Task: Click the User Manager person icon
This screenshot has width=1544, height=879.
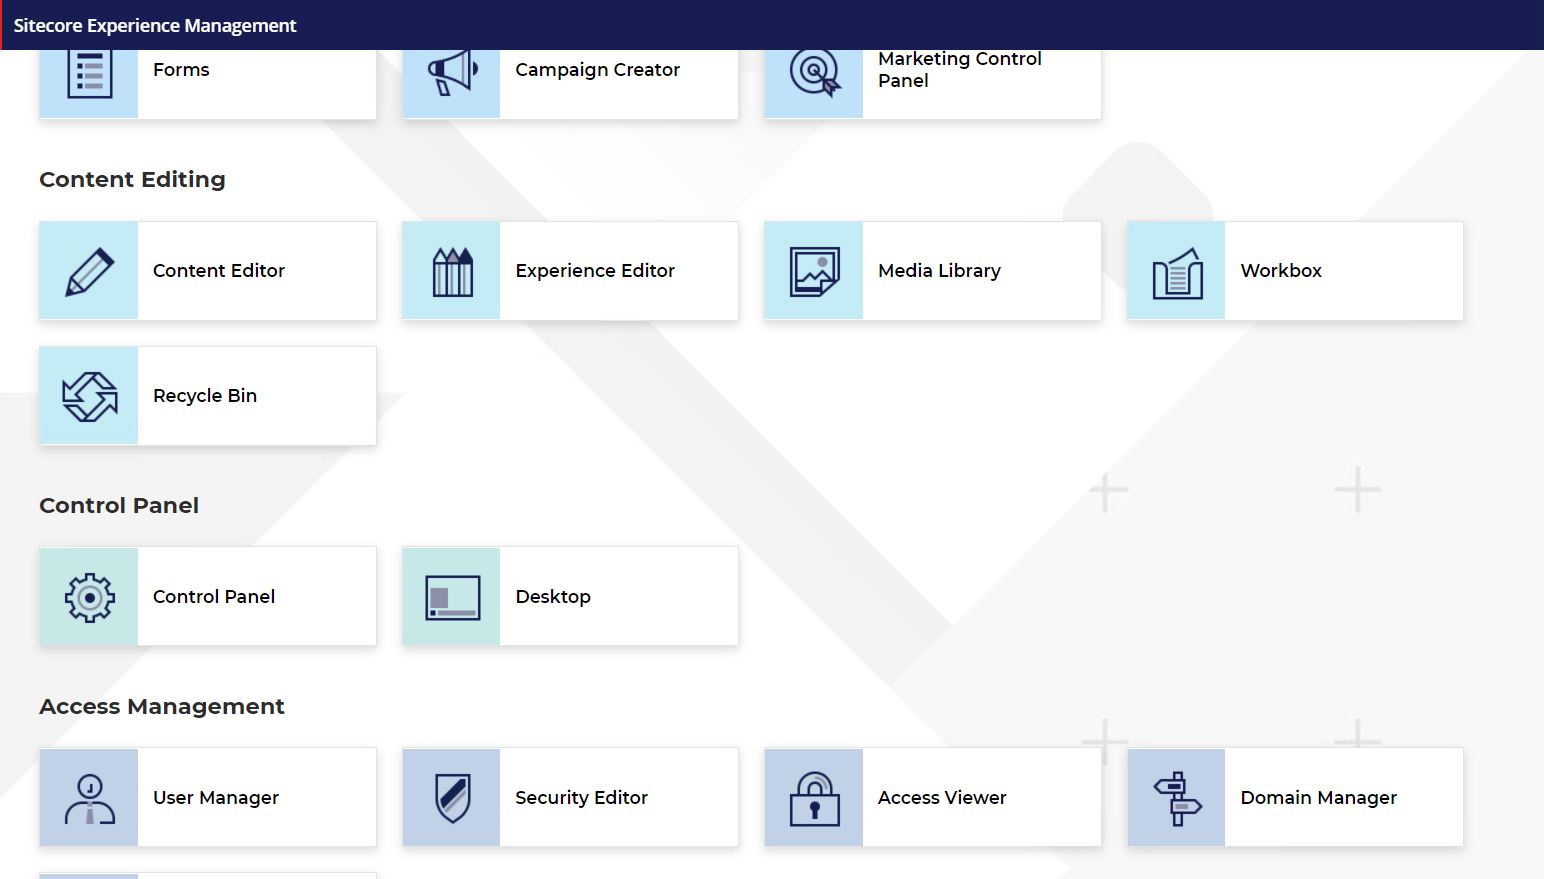Action: point(89,798)
